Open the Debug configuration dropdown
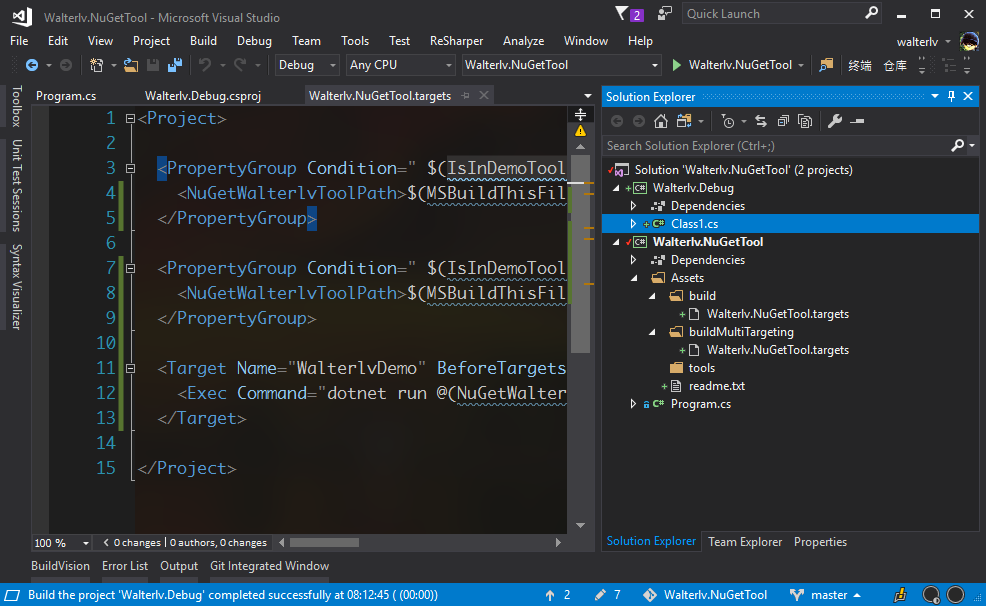This screenshot has height=606, width=986. click(x=308, y=65)
